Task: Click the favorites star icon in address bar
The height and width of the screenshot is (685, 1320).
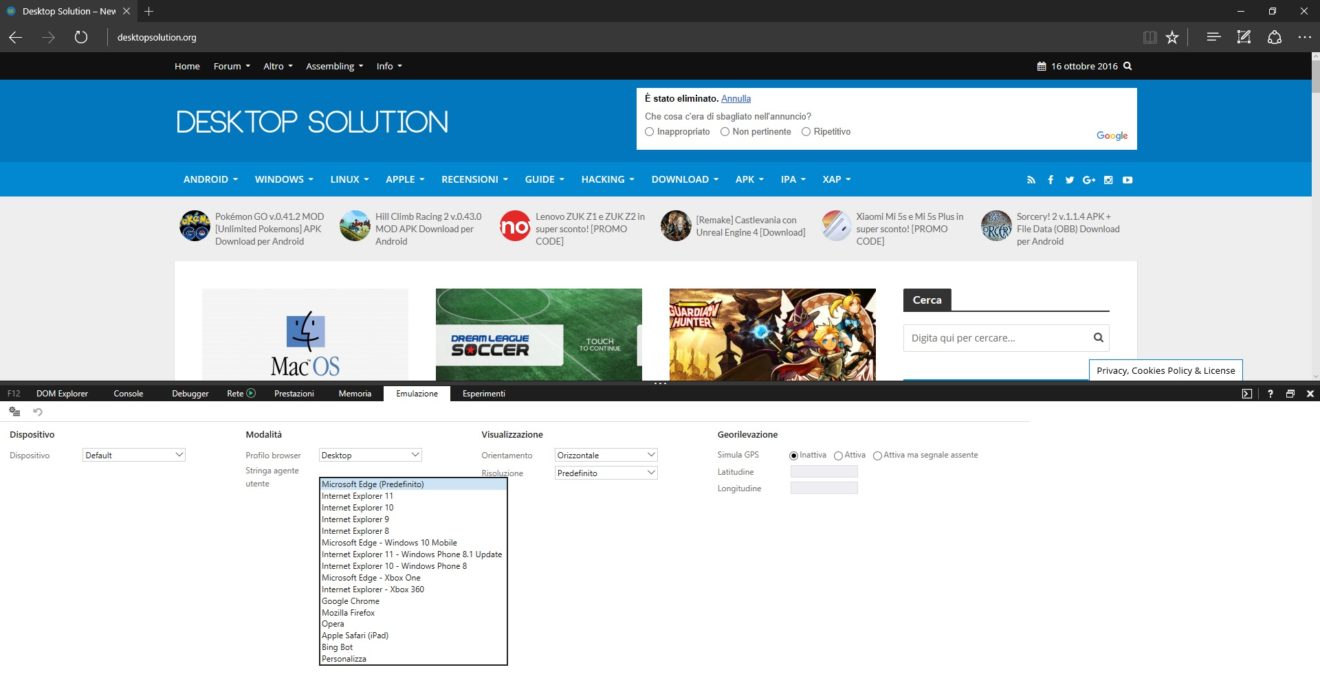Action: tap(1172, 37)
